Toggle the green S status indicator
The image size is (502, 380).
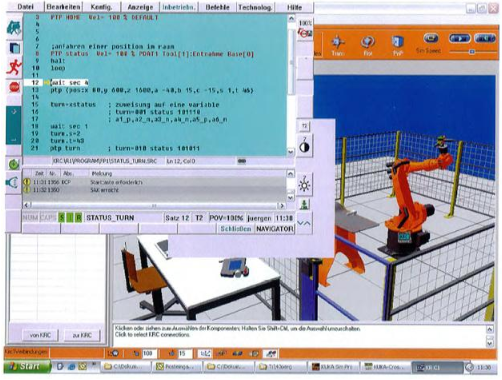point(61,218)
